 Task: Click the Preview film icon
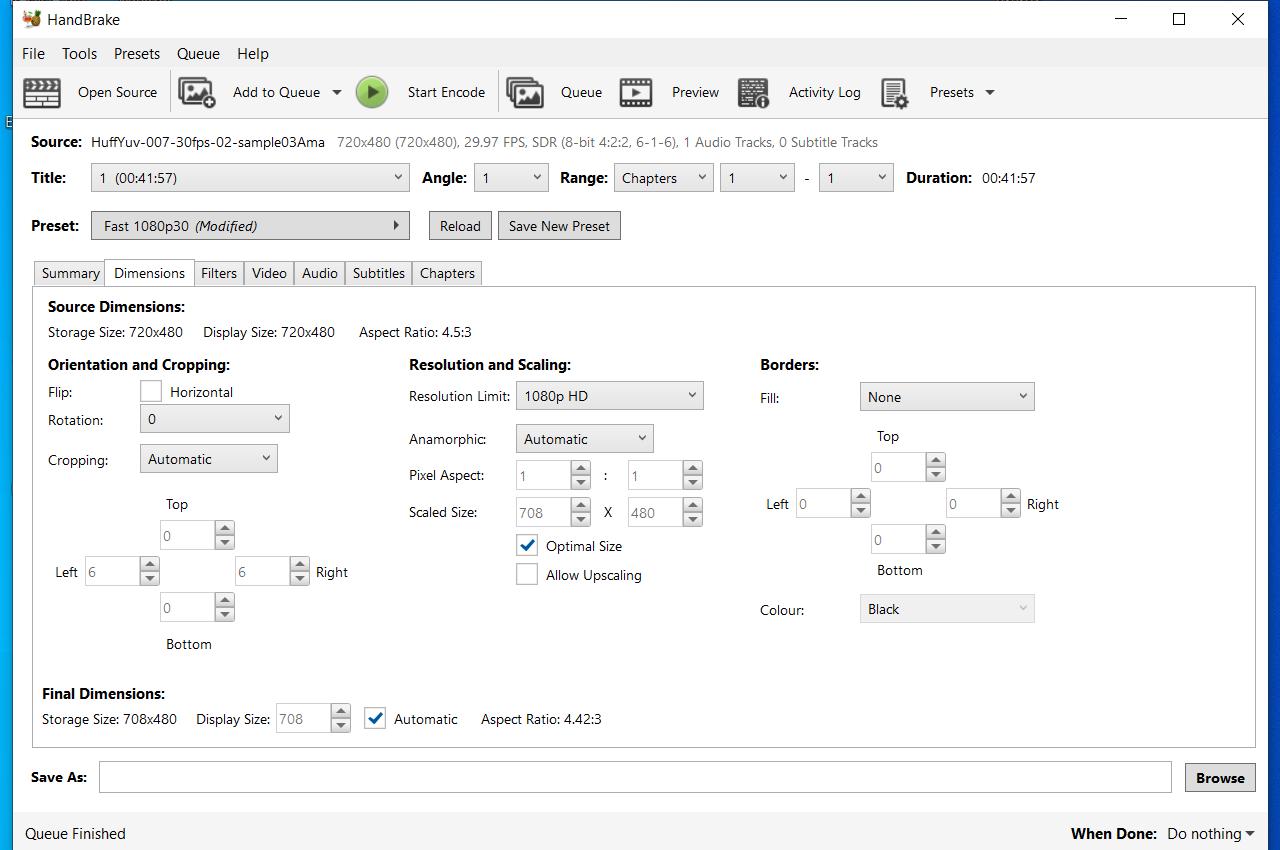pos(636,92)
